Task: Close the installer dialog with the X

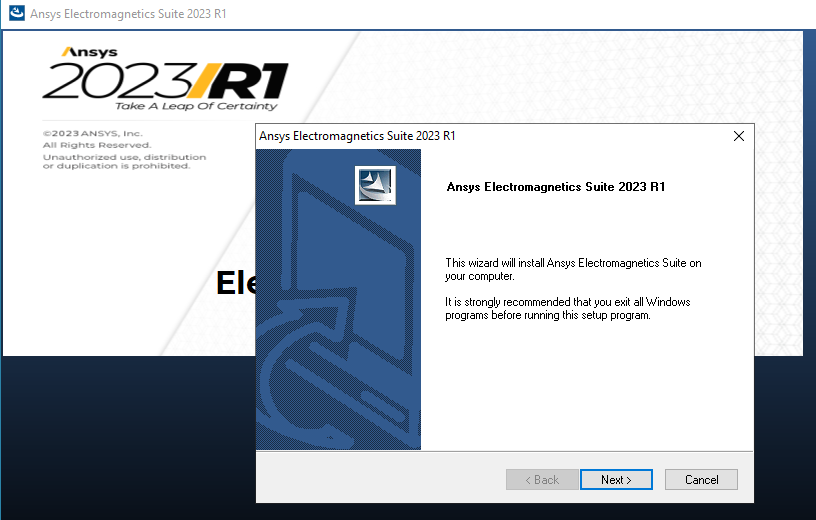Action: click(738, 136)
